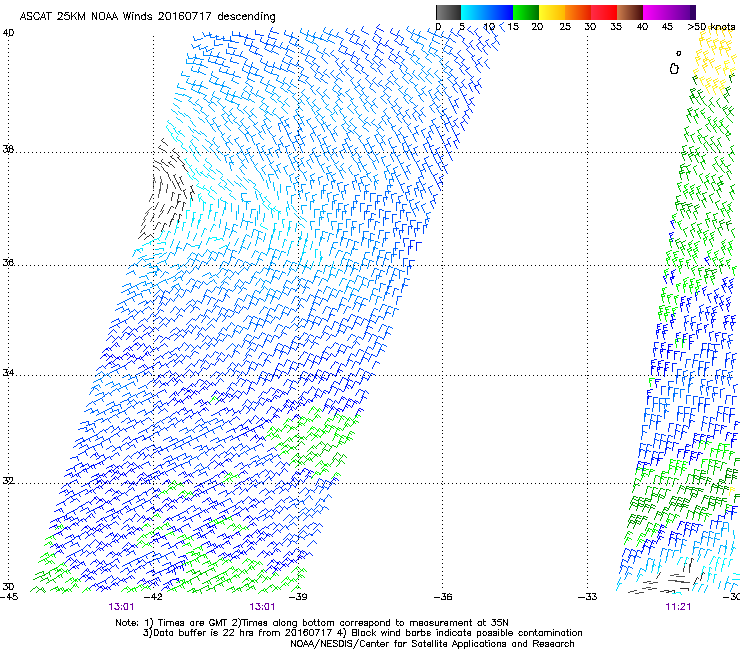Click the '>50 knots' legend label
Screen dimensions: 740x650
[x=711, y=27]
